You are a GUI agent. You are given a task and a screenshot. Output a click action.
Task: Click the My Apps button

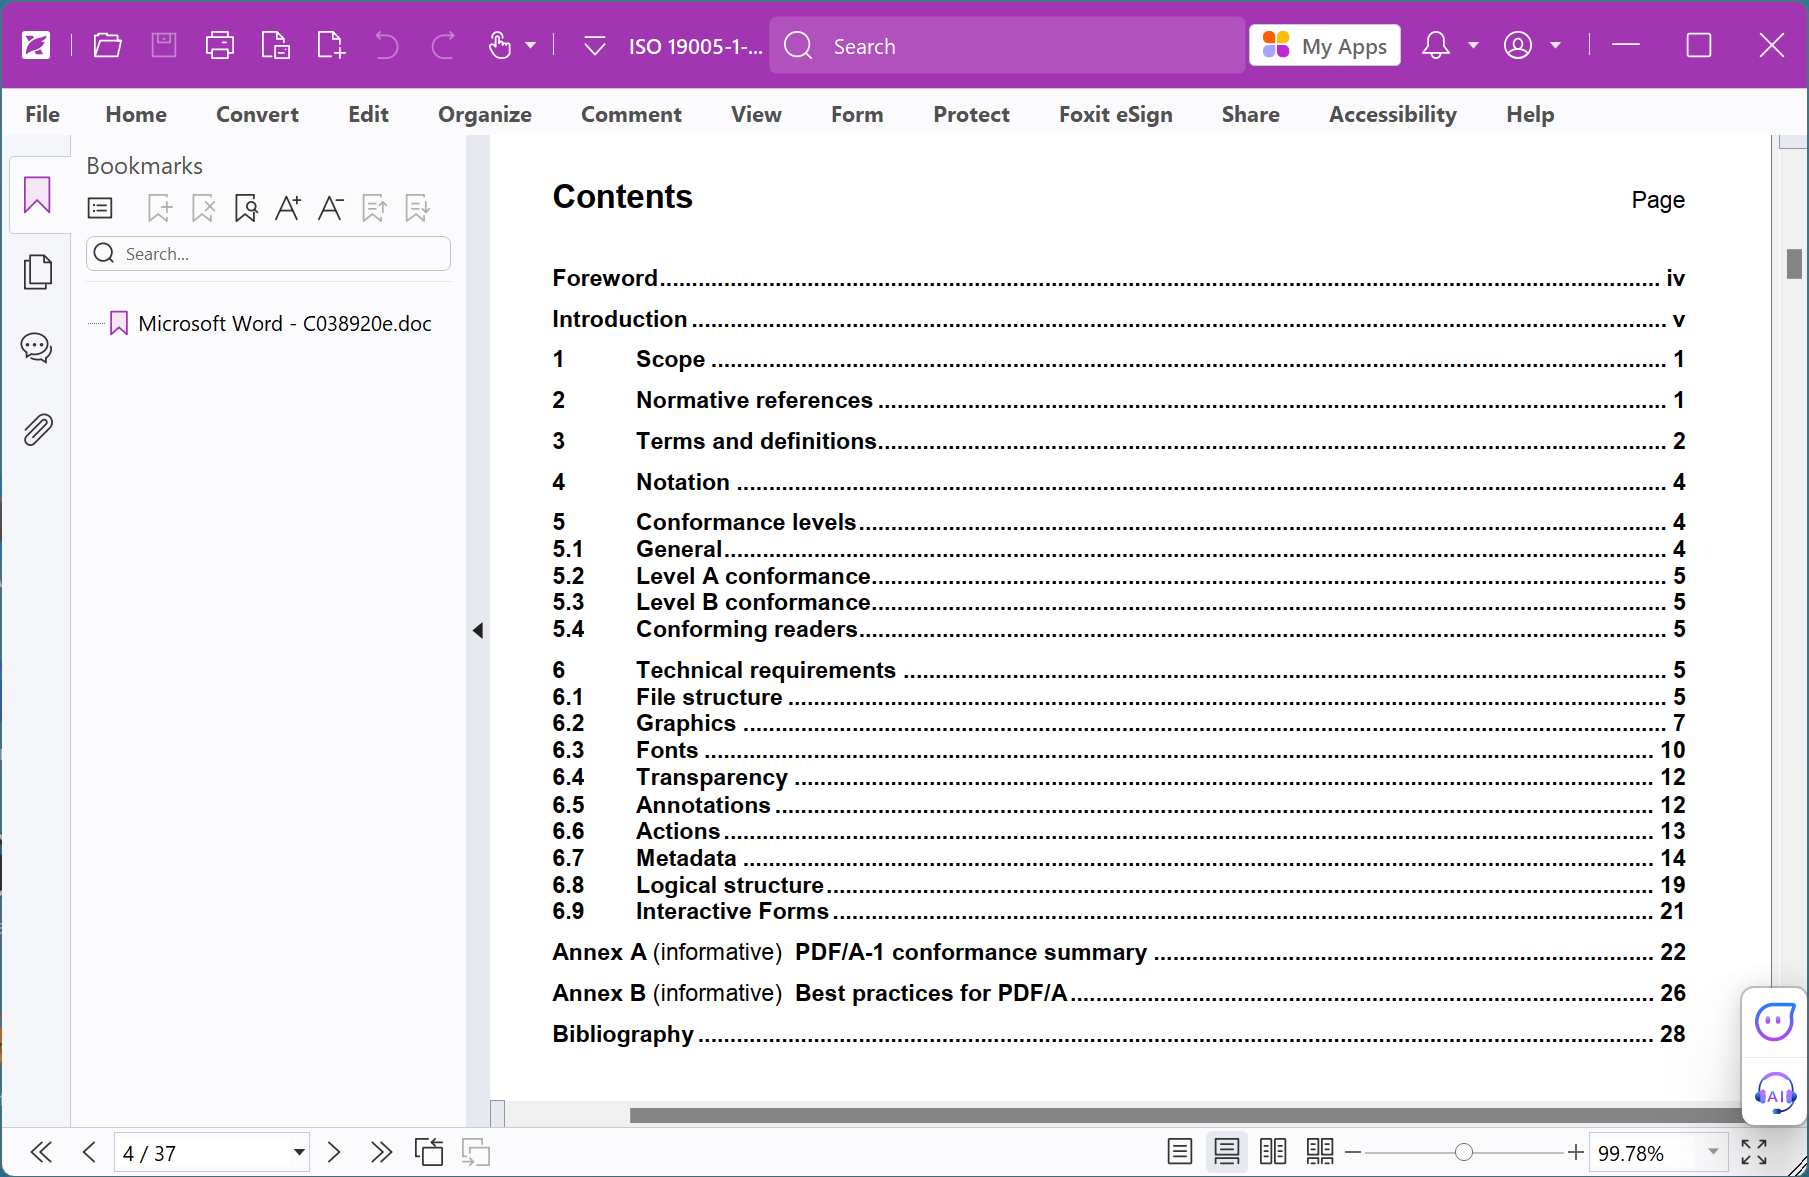coord(1324,45)
